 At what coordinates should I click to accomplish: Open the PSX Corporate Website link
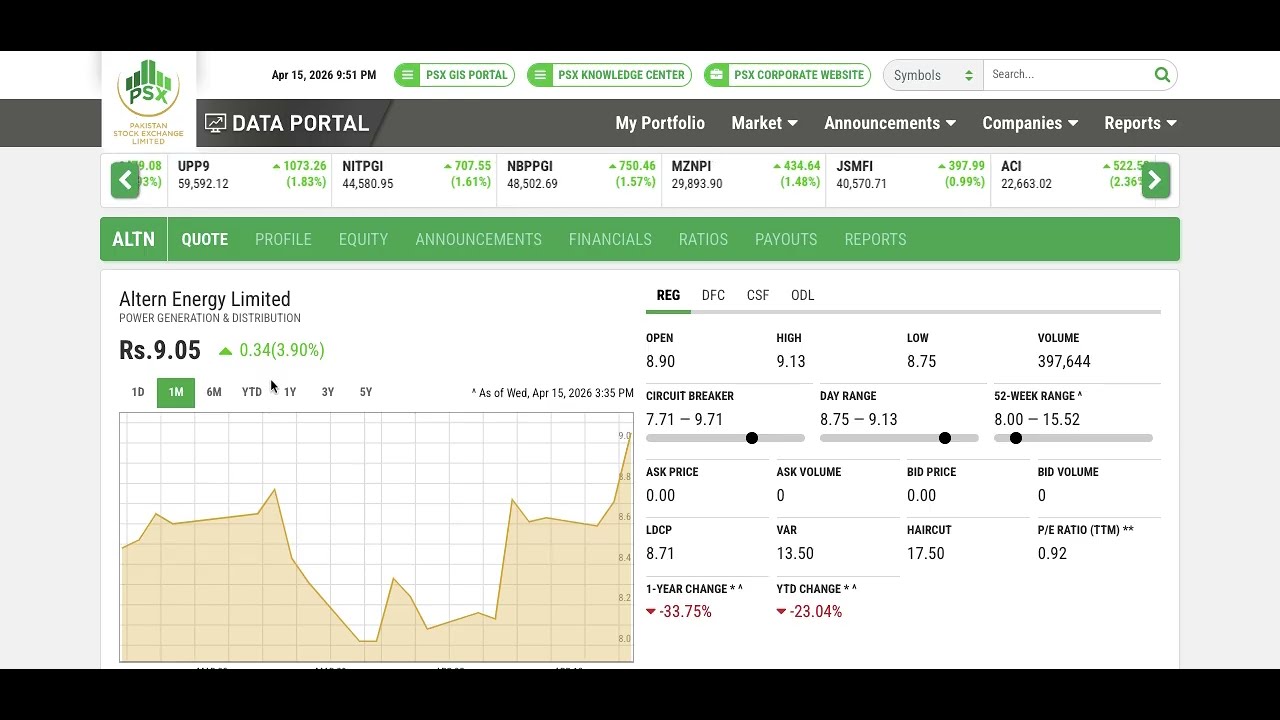coord(787,75)
